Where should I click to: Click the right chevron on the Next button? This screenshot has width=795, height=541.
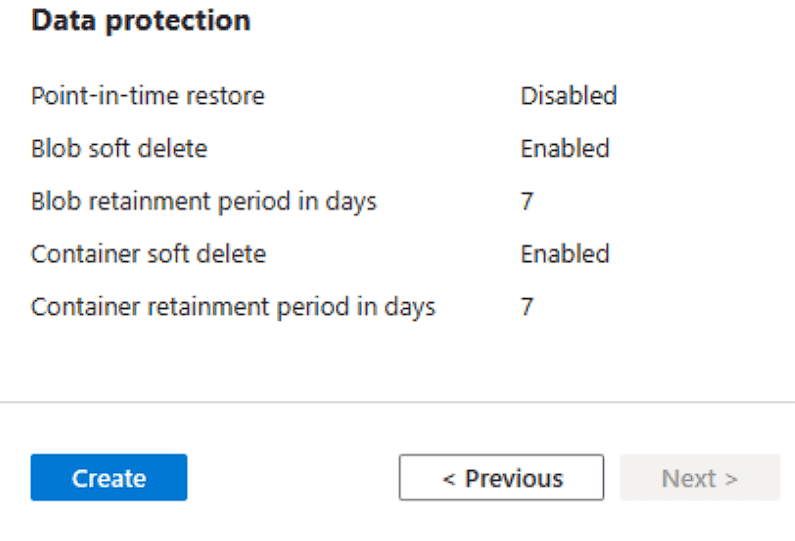[731, 479]
